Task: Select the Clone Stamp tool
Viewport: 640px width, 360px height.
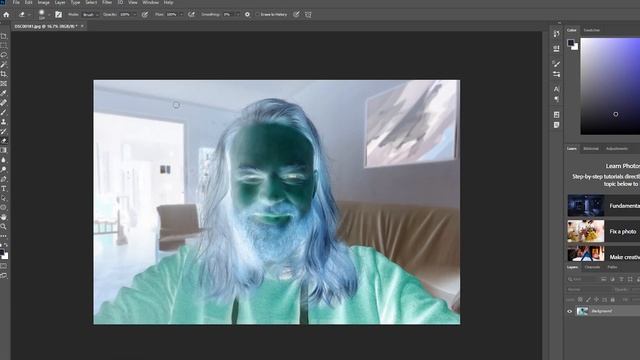Action: click(4, 122)
